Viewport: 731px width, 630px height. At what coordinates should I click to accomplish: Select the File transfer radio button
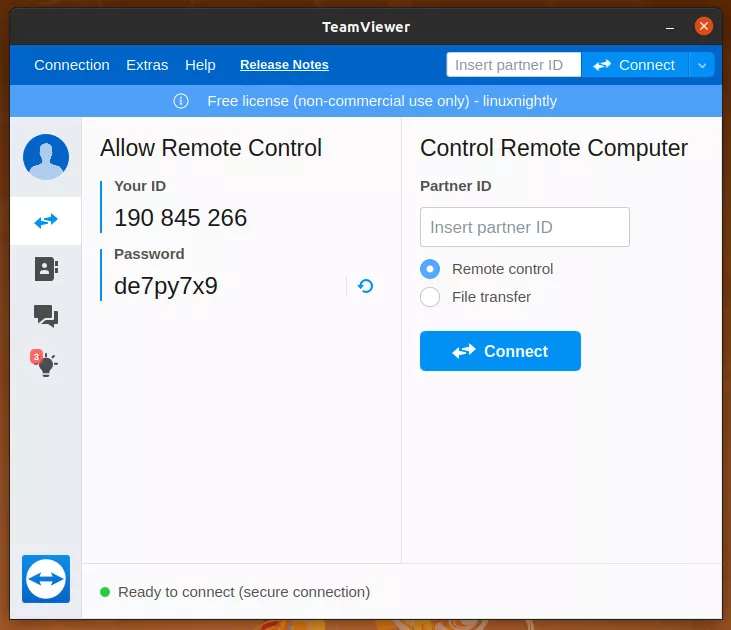(430, 297)
